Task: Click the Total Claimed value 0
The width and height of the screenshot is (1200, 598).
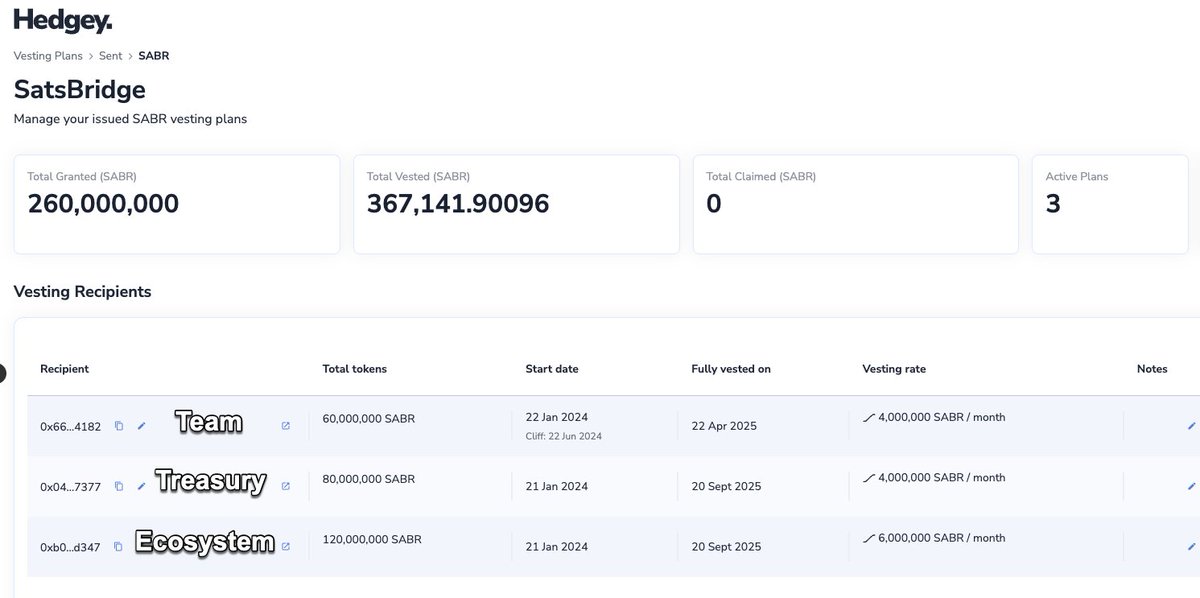Action: coord(714,204)
